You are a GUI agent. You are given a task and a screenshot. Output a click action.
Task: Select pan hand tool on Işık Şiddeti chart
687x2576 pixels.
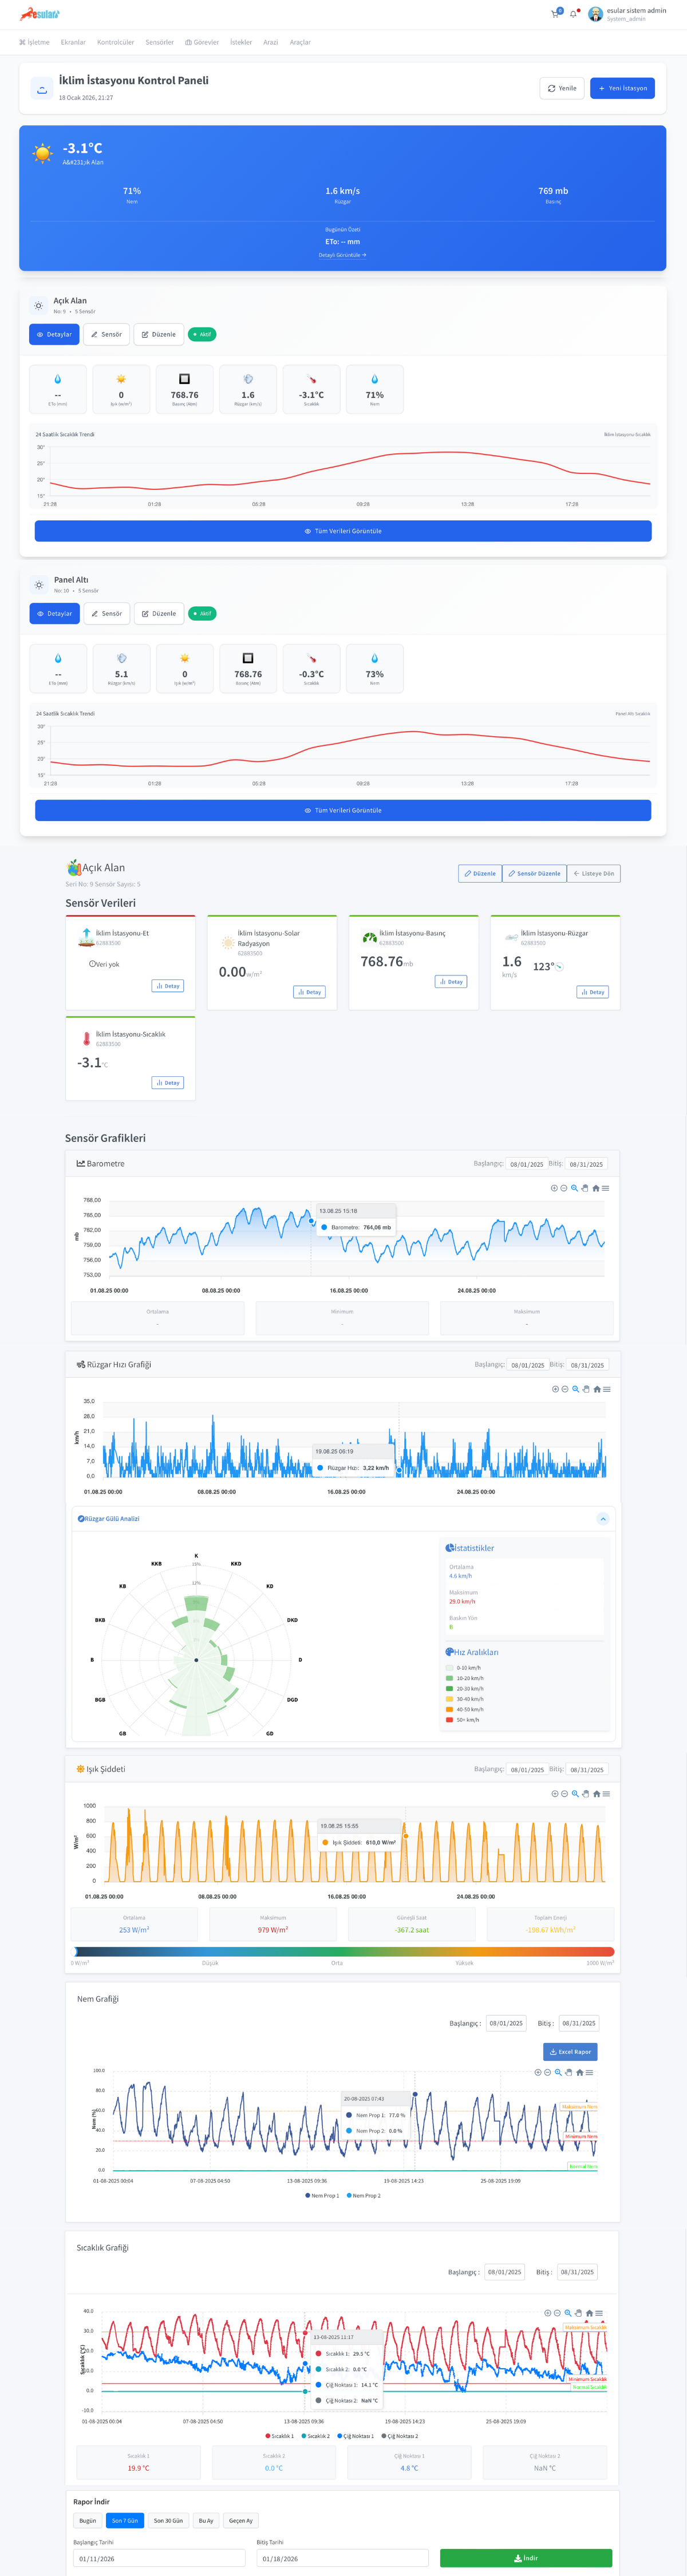[x=586, y=1793]
